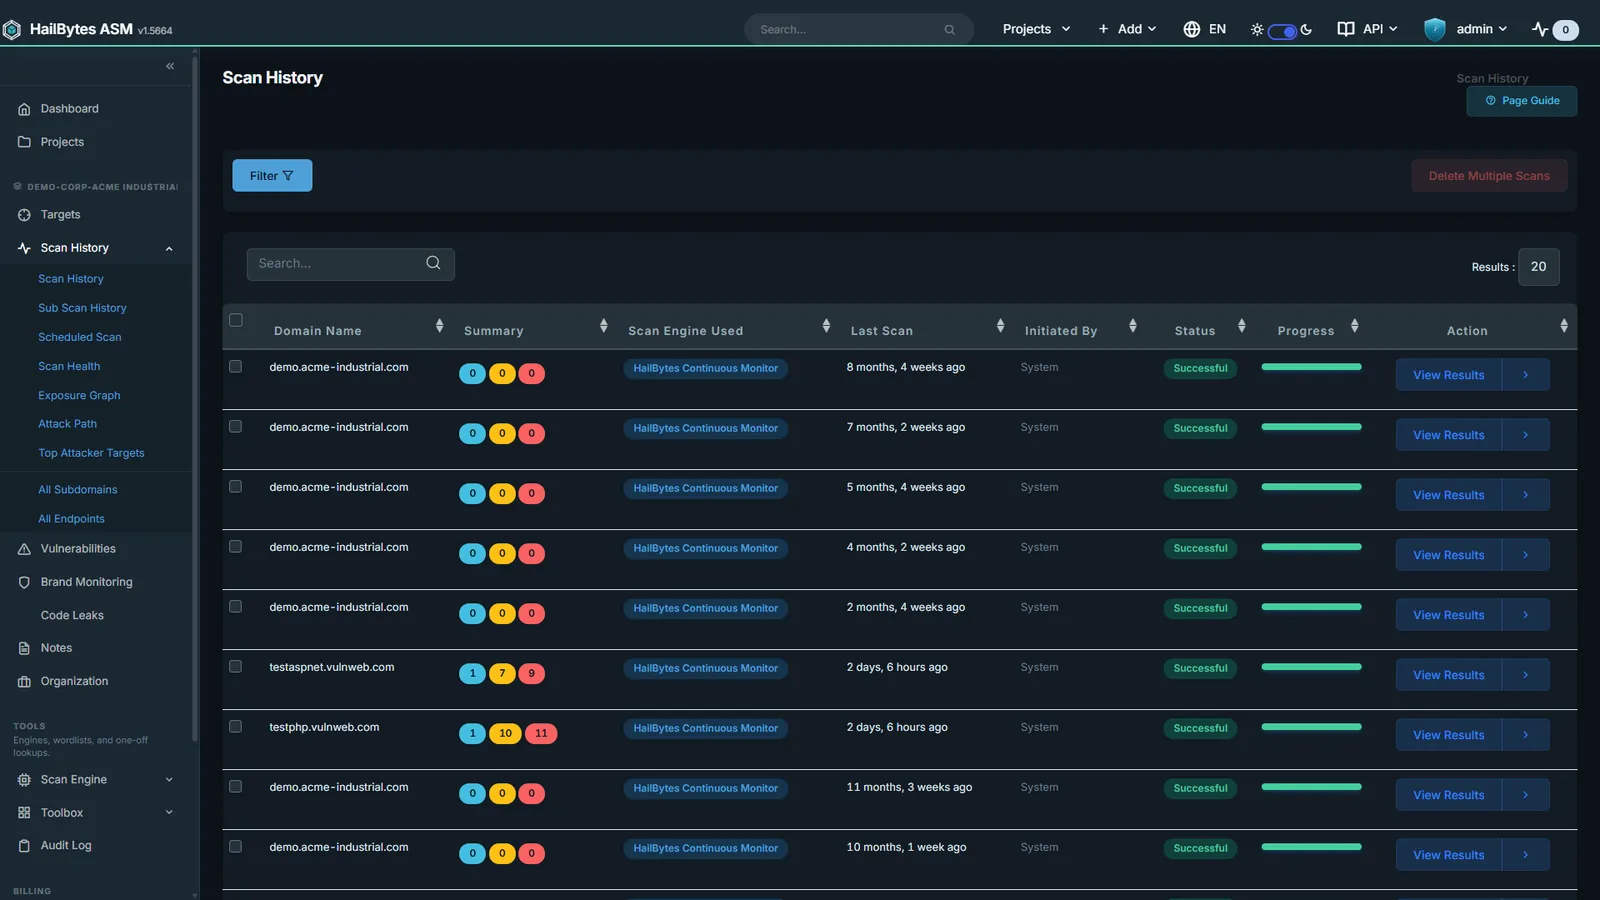
Task: View Results for testaspnet.vulnweb.com scan
Action: (1448, 675)
